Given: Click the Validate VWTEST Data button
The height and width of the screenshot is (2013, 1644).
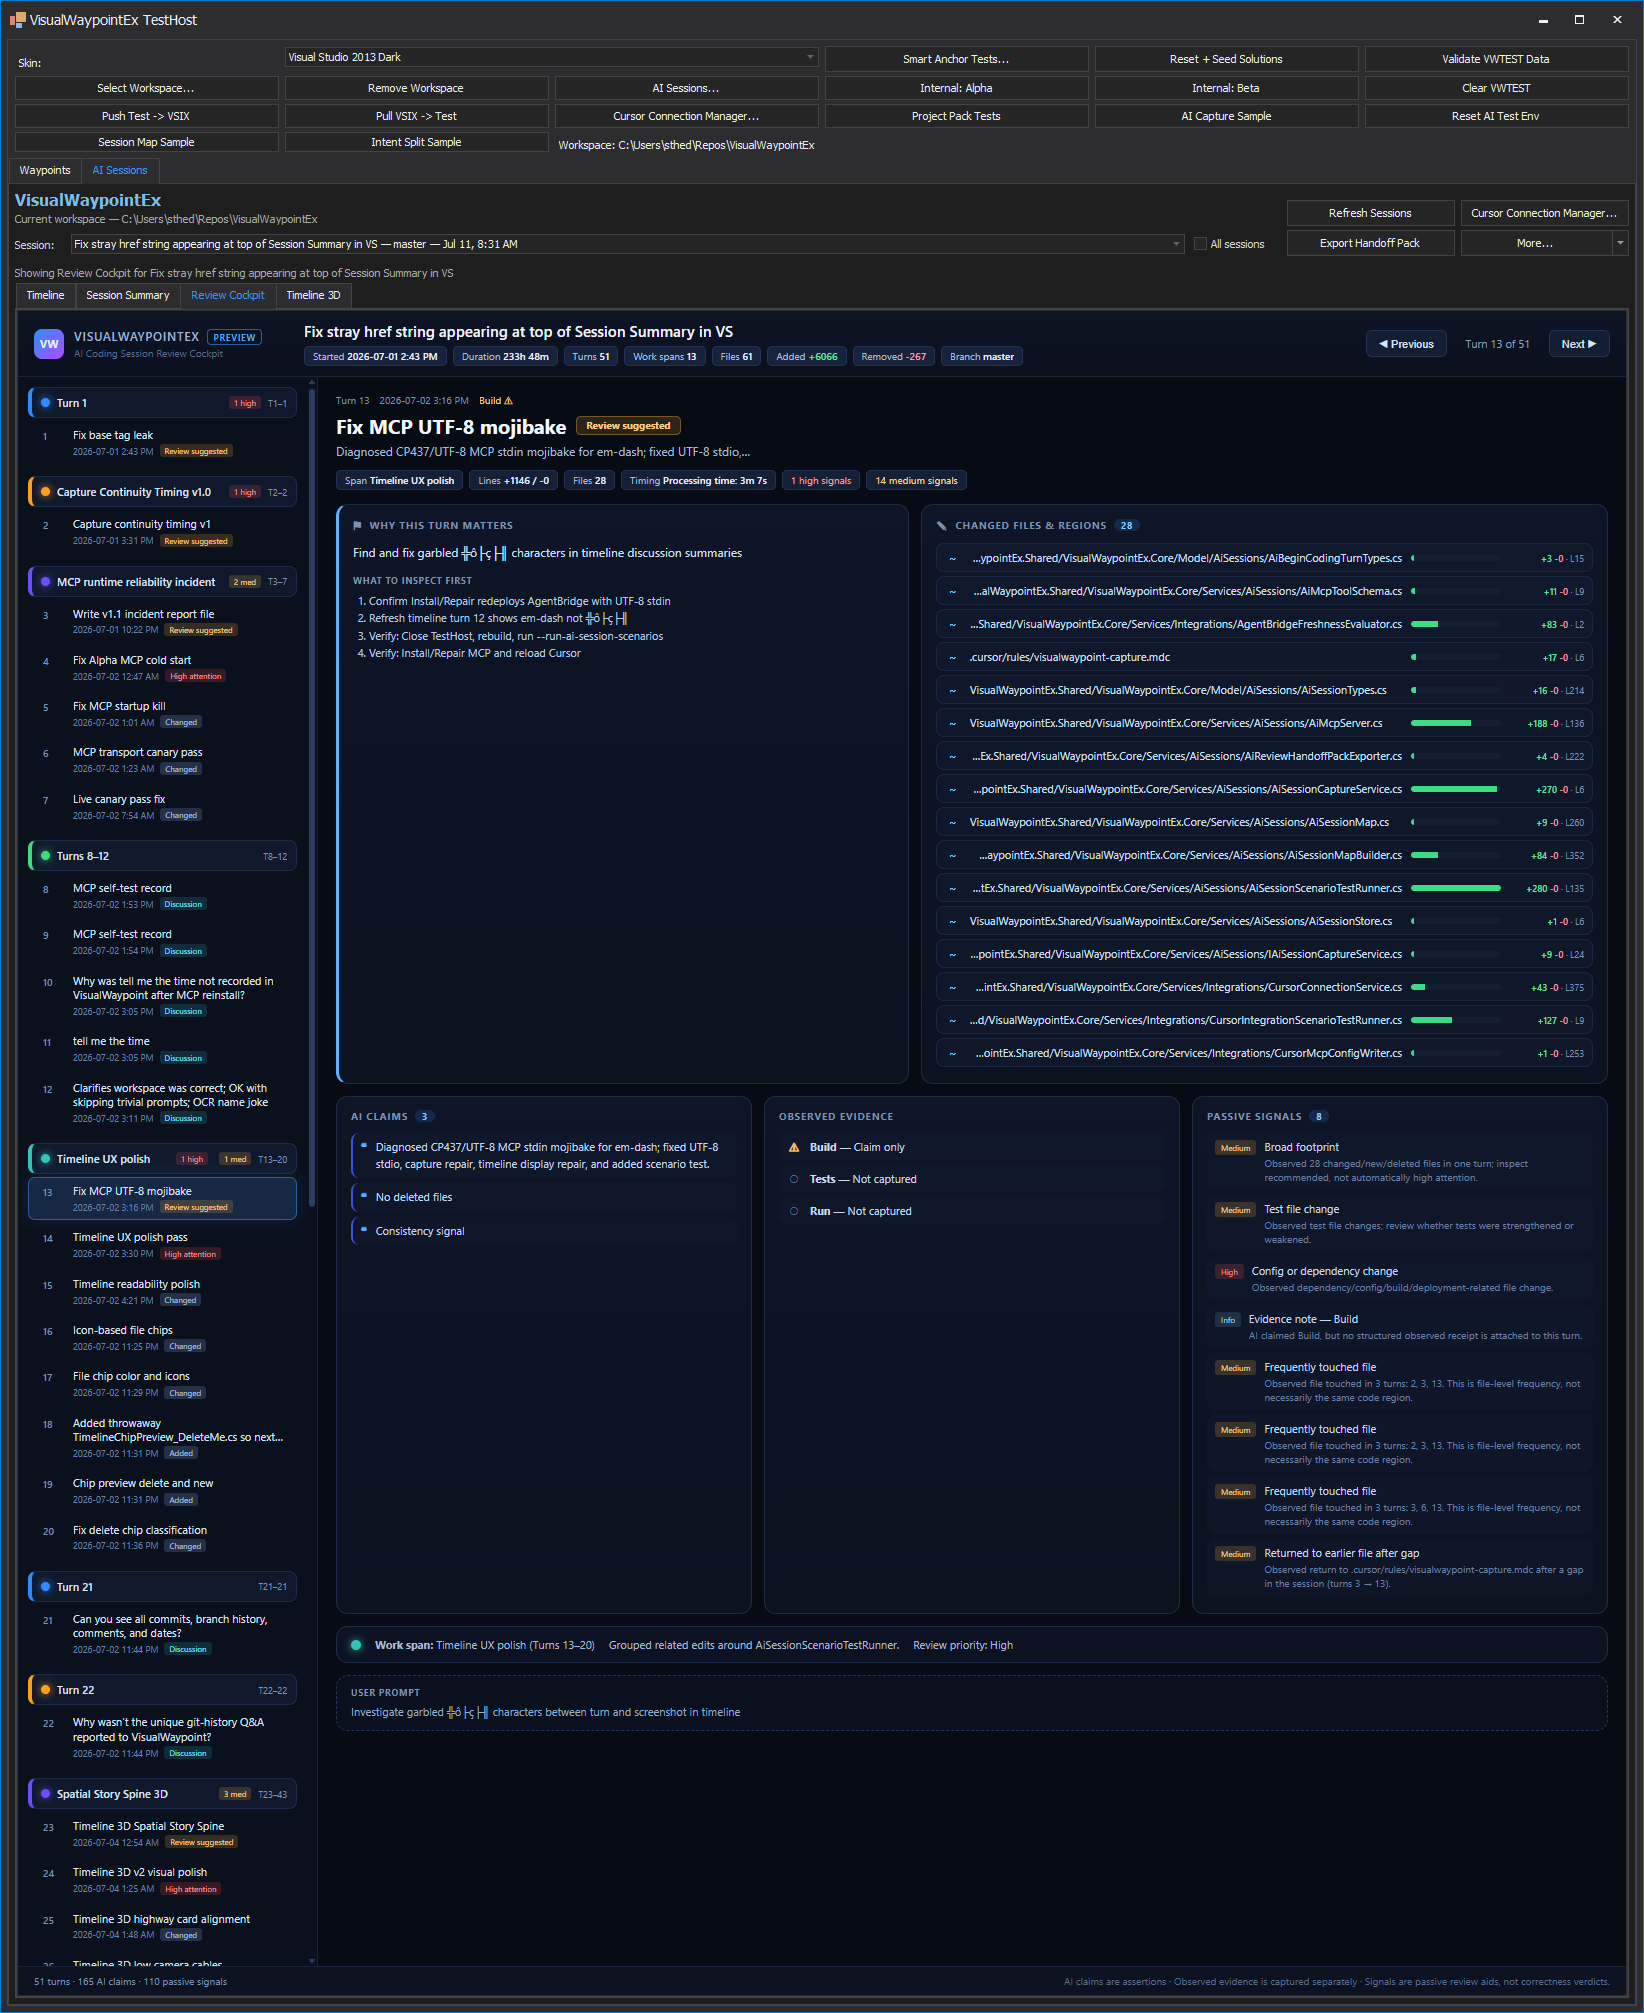Looking at the screenshot, I should 1496,59.
